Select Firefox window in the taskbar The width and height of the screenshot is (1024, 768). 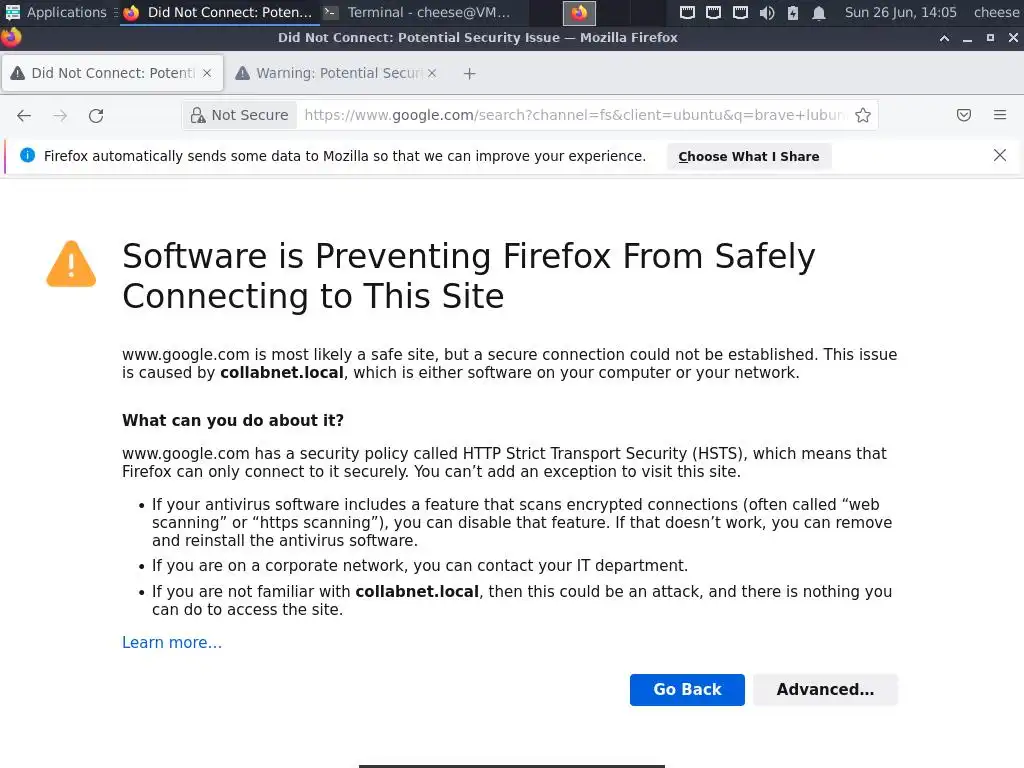point(217,12)
